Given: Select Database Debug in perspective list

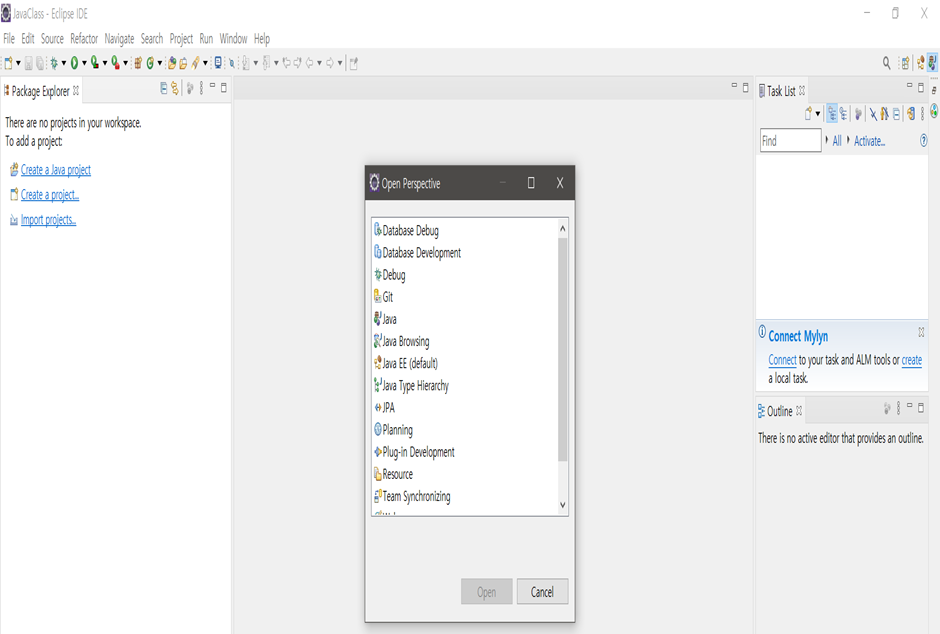Looking at the screenshot, I should [x=411, y=230].
